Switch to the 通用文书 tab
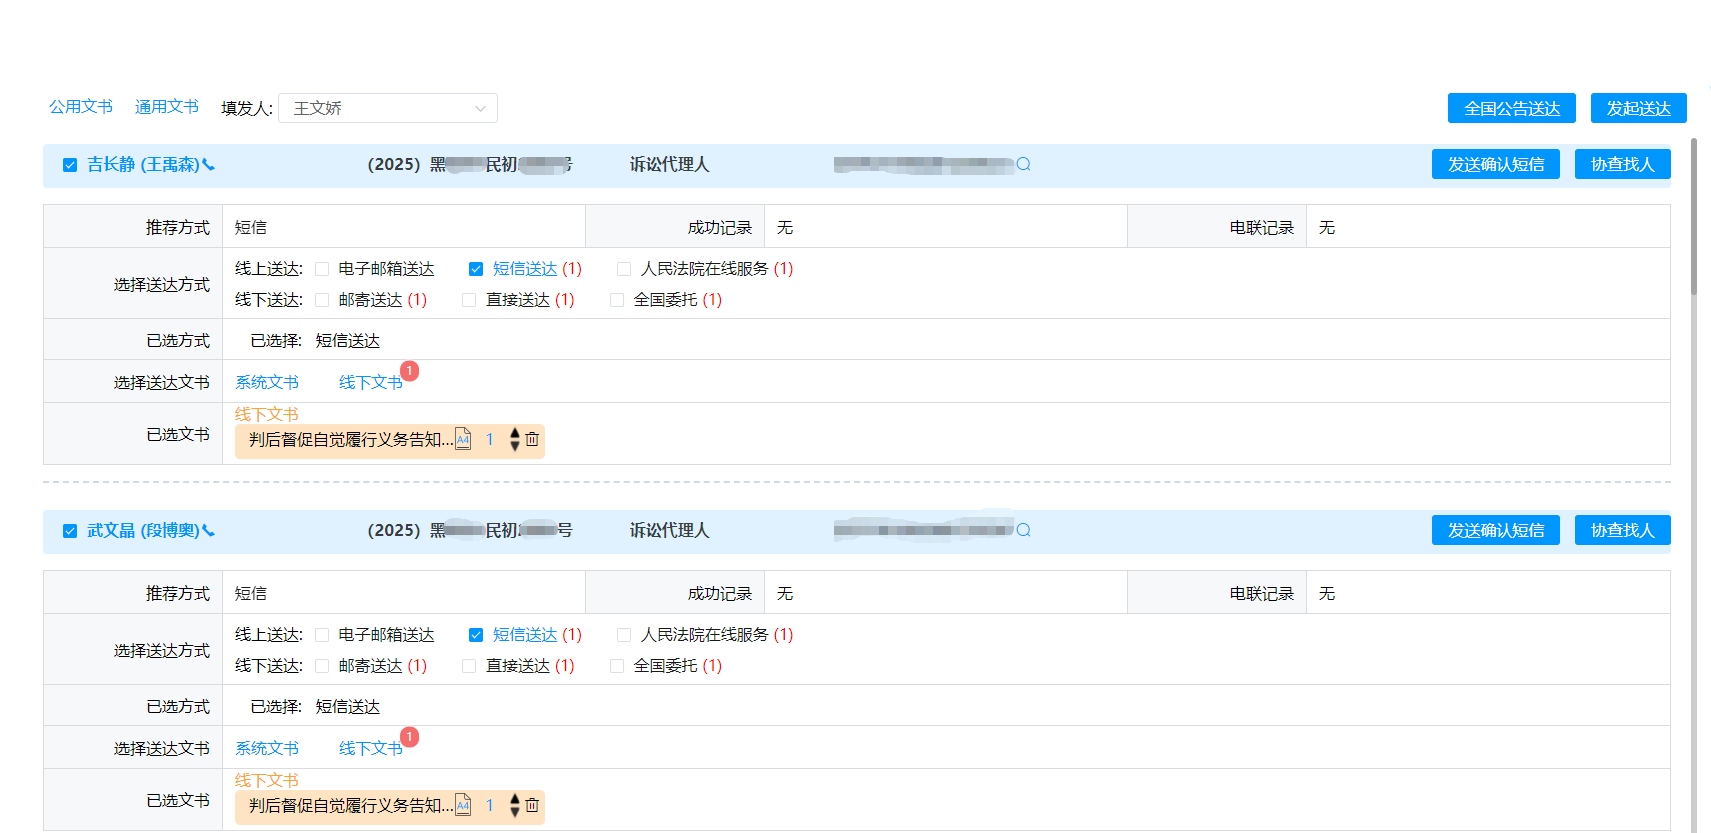Image resolution: width=1711 pixels, height=833 pixels. pyautogui.click(x=167, y=107)
